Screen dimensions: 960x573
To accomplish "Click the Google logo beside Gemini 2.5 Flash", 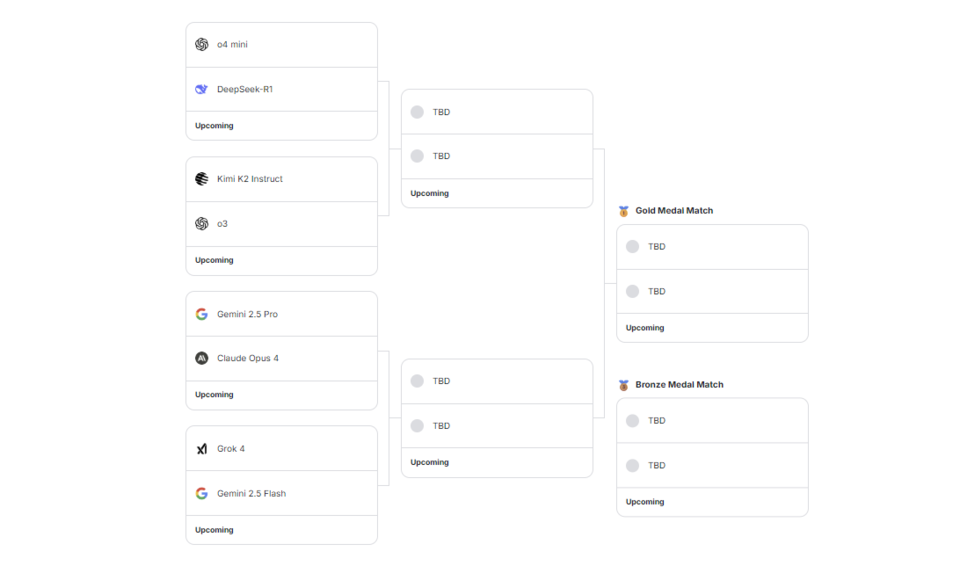I will 202,493.
